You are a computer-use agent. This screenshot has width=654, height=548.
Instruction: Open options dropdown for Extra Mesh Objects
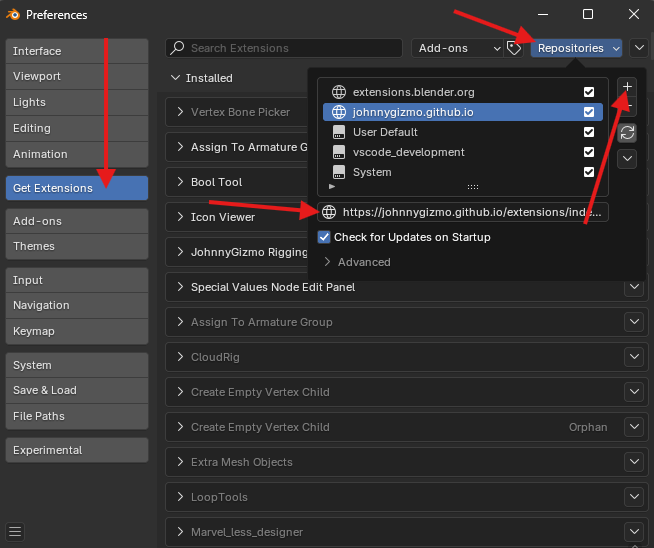tap(634, 462)
